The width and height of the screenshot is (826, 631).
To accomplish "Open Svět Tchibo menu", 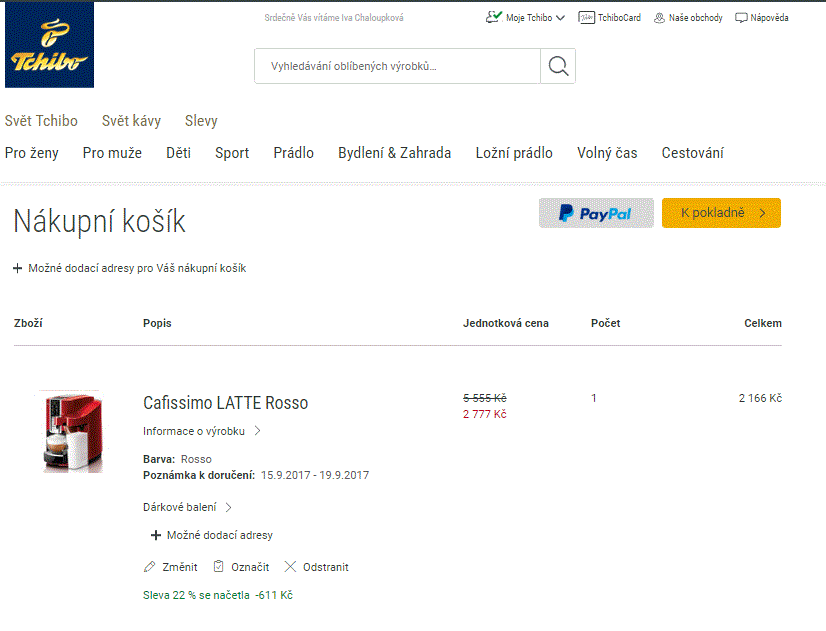I will (41, 121).
